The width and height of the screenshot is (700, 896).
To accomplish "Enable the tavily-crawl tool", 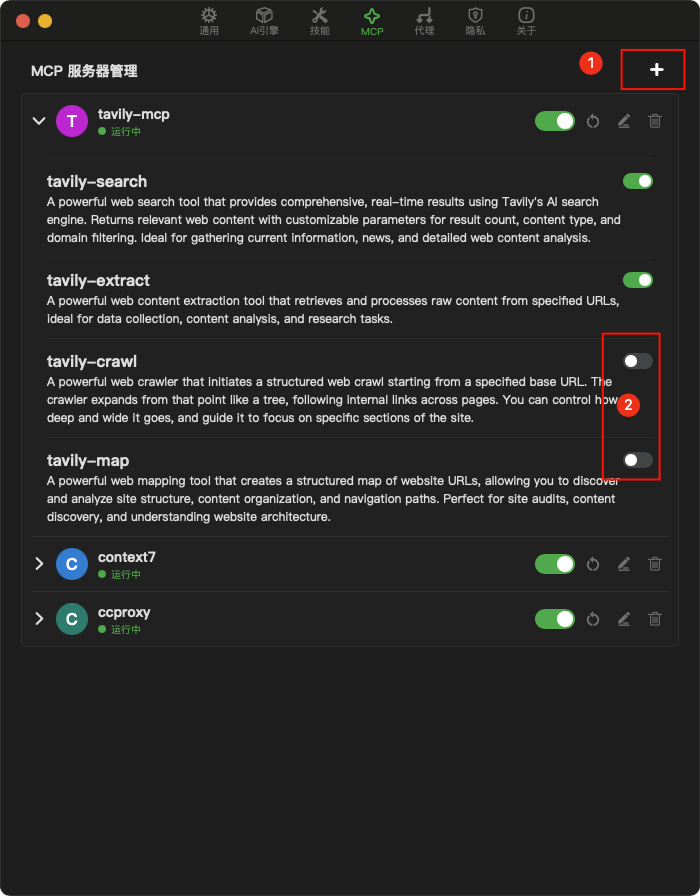I will coord(638,361).
